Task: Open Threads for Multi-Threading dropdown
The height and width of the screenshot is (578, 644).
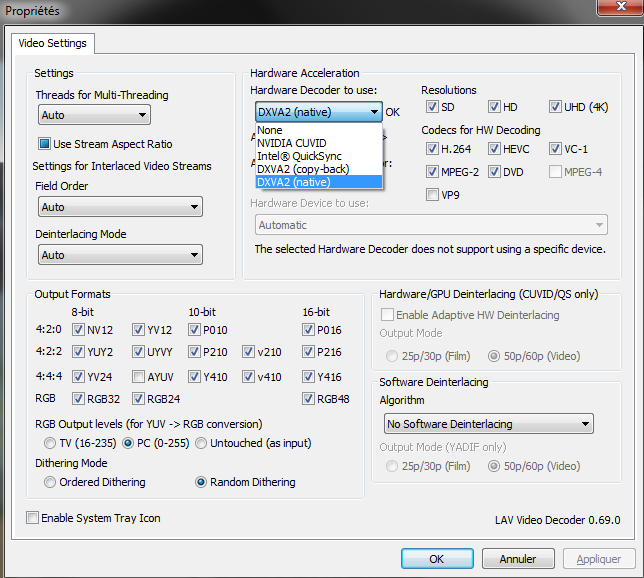Action: tap(94, 115)
